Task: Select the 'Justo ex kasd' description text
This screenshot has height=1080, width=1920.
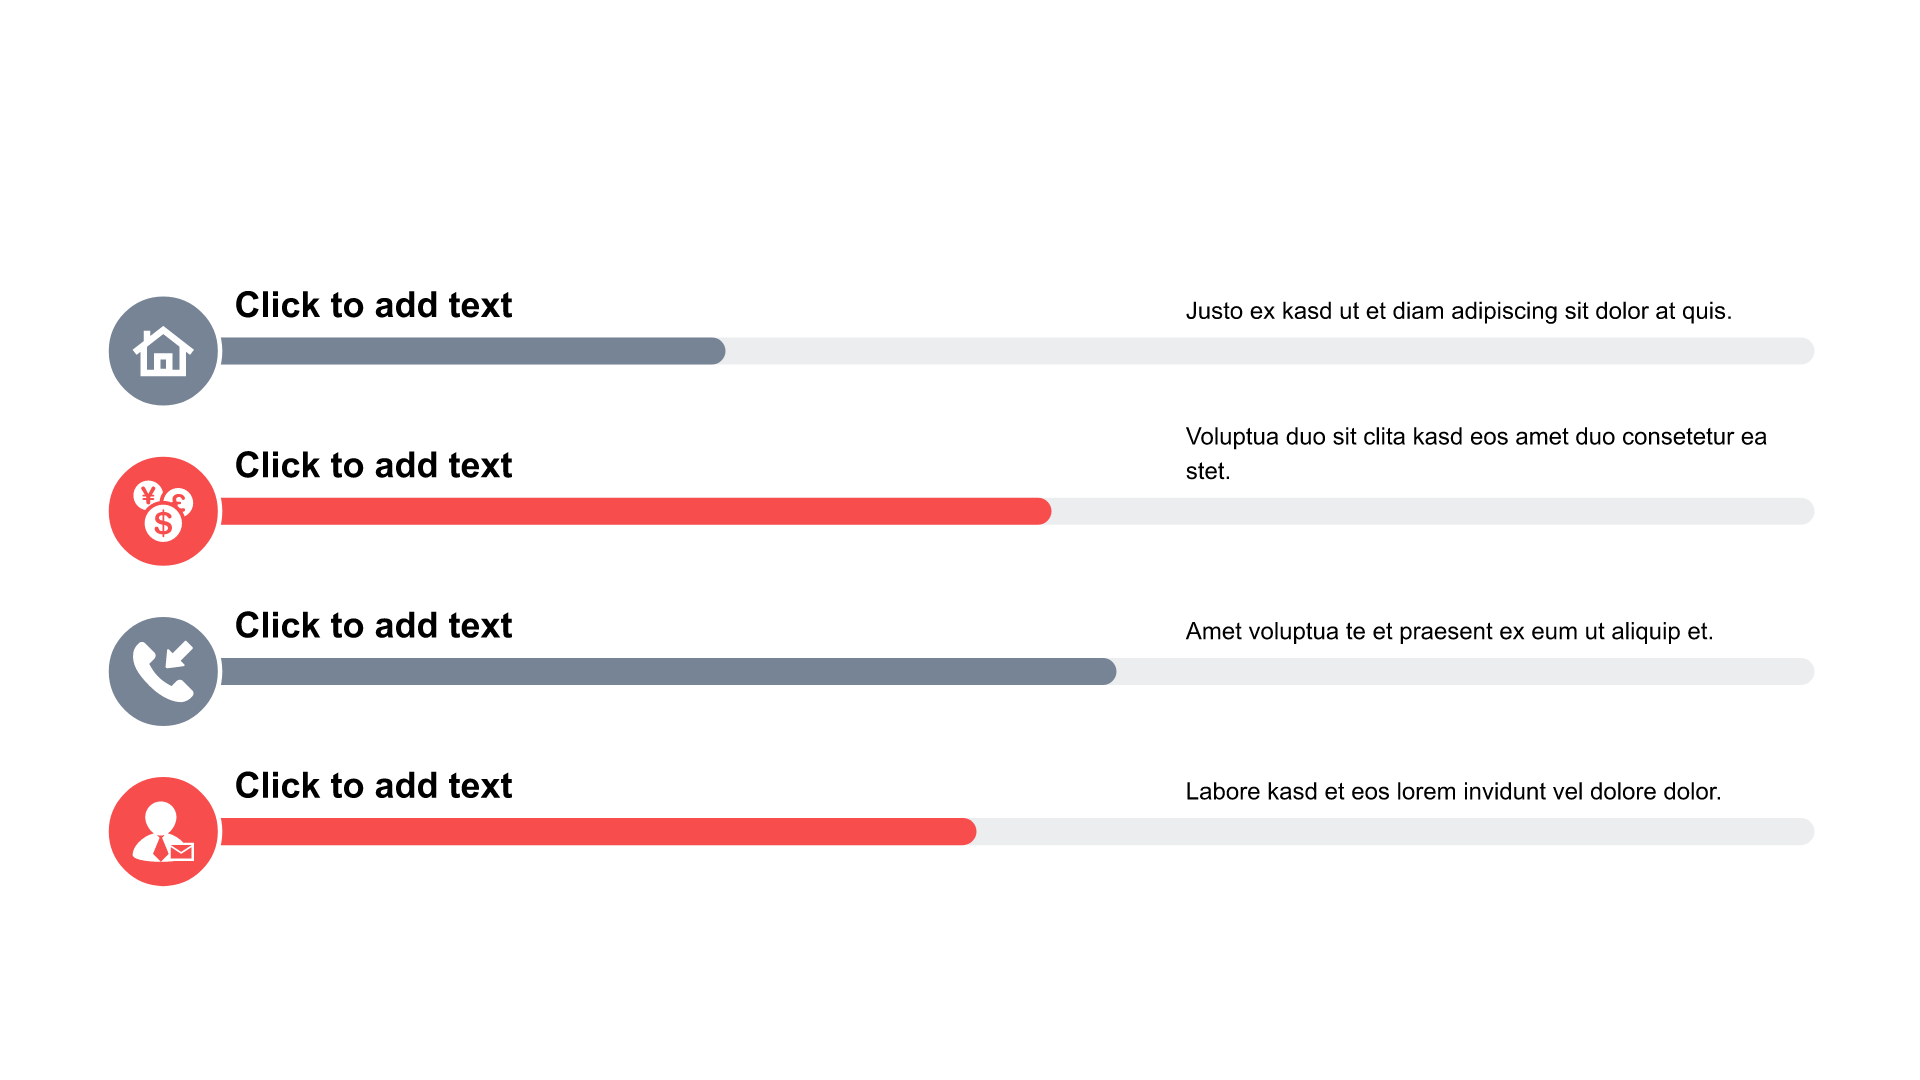Action: pos(1458,311)
